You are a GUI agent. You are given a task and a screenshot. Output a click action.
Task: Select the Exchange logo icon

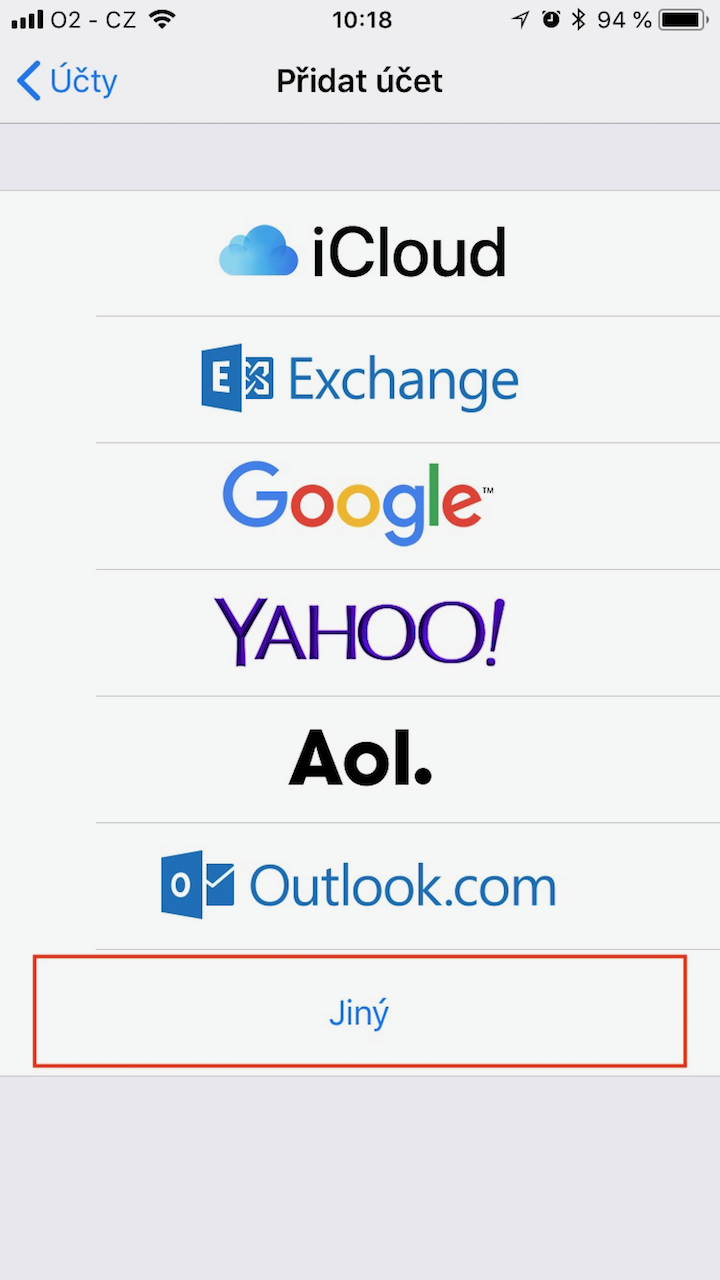click(237, 379)
